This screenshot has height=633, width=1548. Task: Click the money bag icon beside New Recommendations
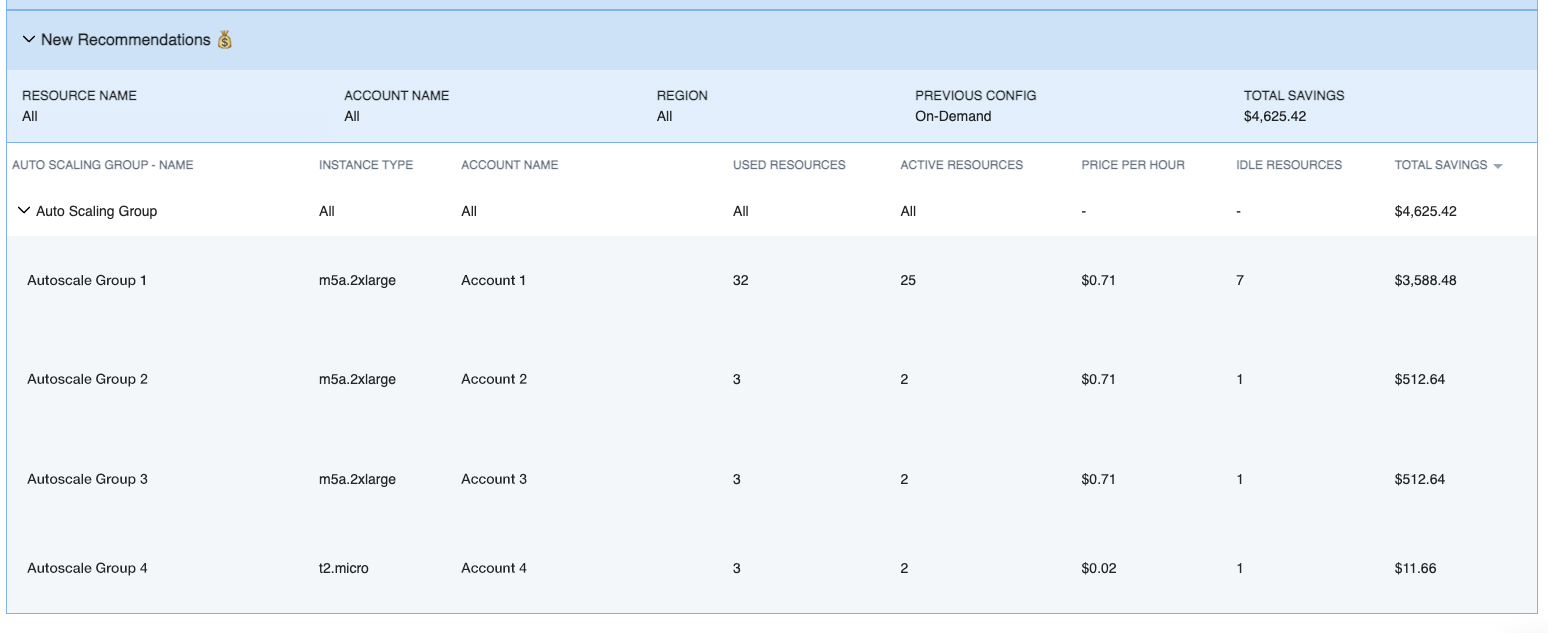pos(224,40)
